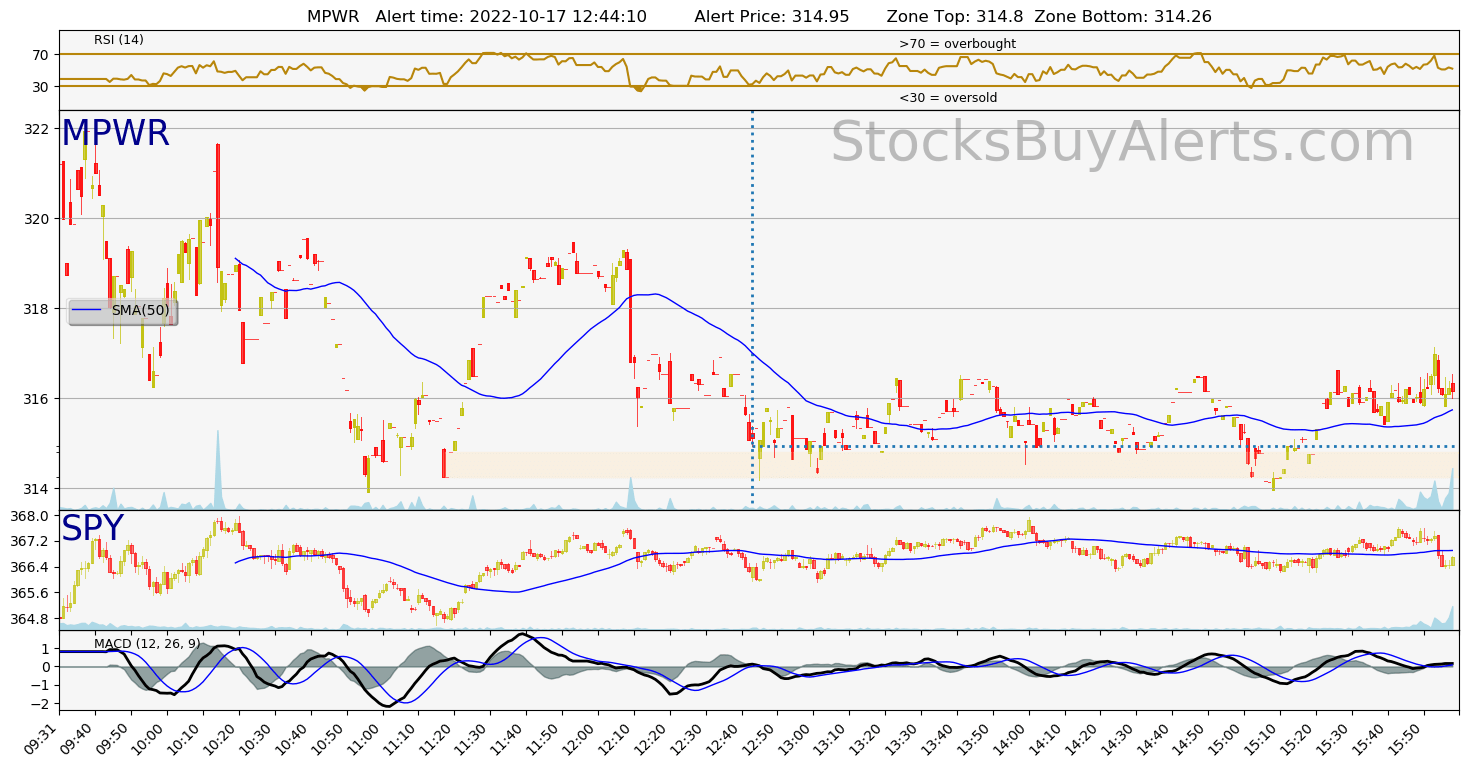Screen dimensions: 1474x768
Task: Click the MPWR price axis value 316
Action: point(36,399)
